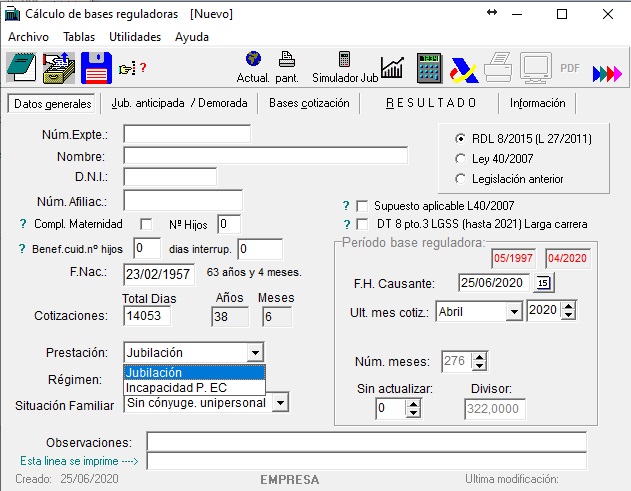
Task: Click the Núm.Expte. input field
Action: click(x=187, y=134)
